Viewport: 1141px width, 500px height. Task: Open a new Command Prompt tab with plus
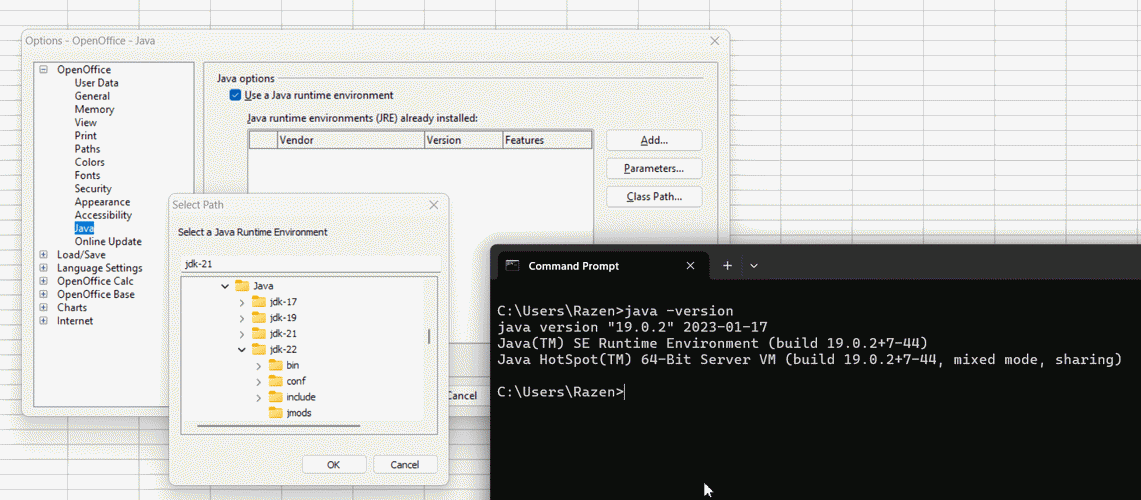(x=727, y=266)
